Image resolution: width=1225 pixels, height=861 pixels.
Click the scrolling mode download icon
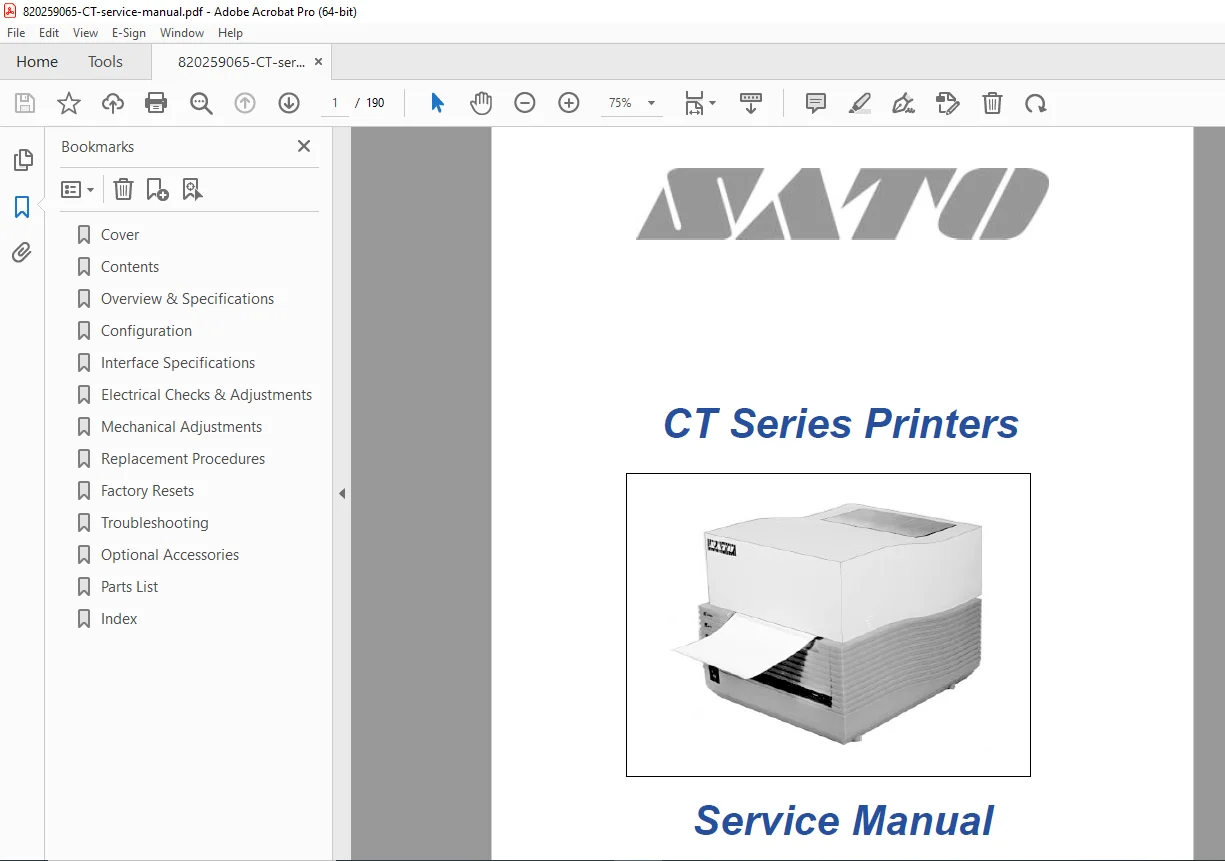pos(751,103)
